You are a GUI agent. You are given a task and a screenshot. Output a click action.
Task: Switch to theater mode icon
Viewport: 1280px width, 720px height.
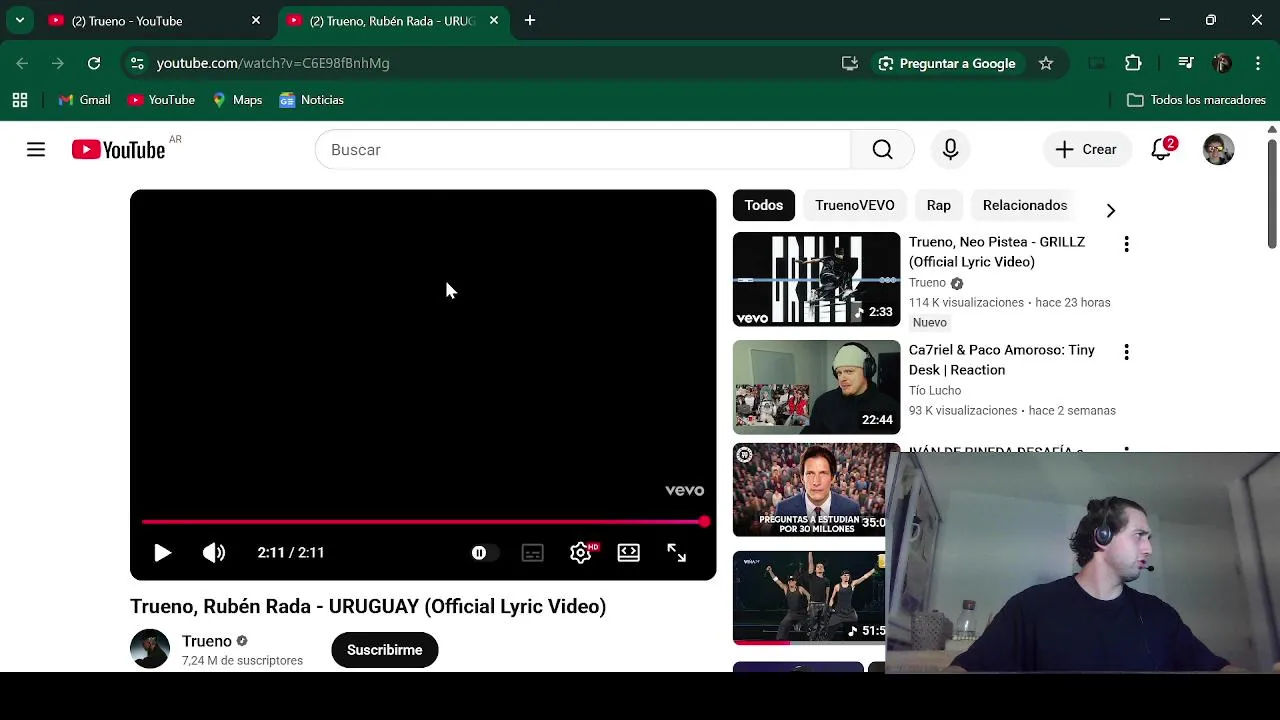pos(629,553)
